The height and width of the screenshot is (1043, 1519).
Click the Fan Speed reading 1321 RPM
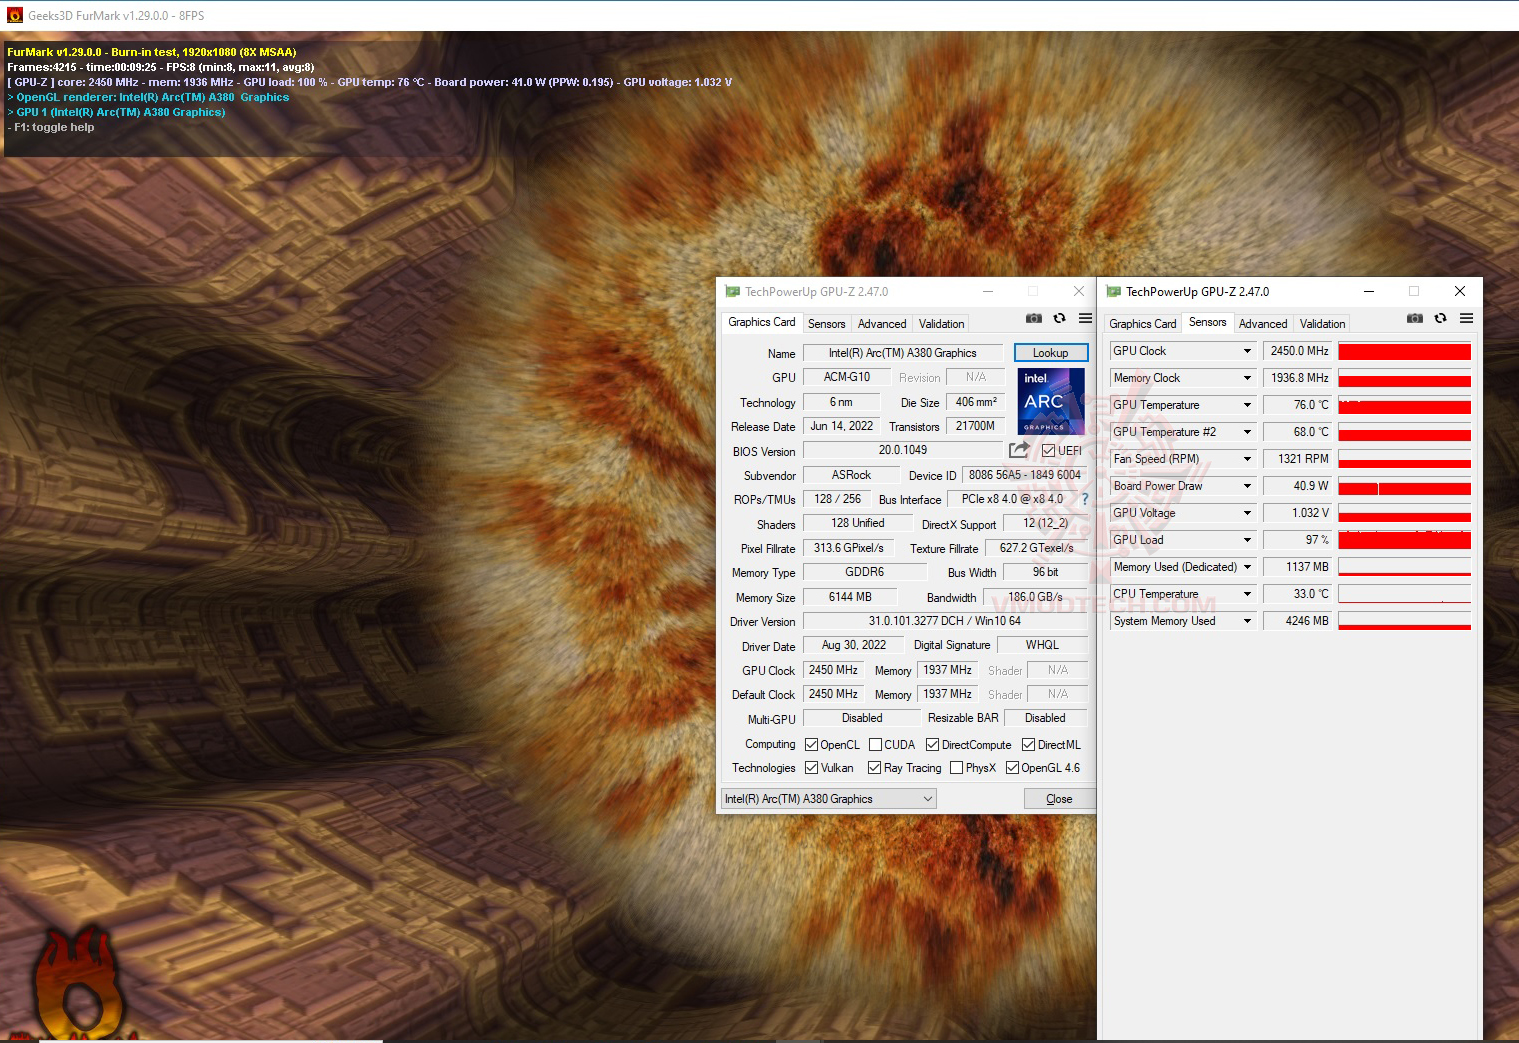click(x=1298, y=459)
